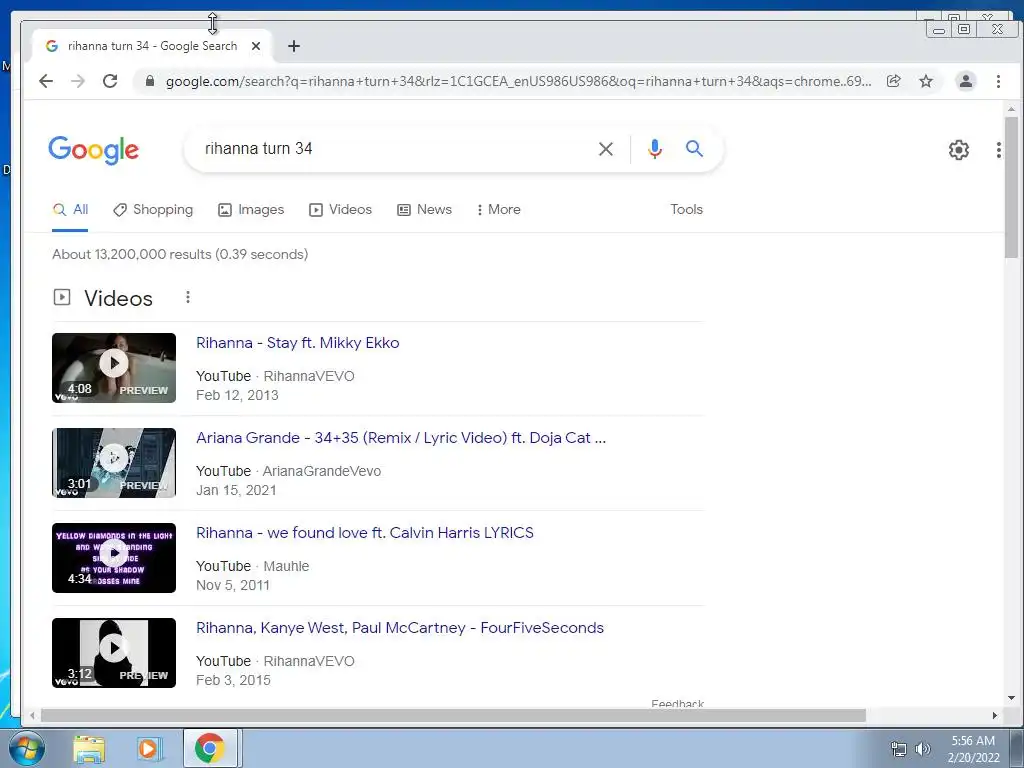Open a new tab with the plus button

(x=294, y=46)
